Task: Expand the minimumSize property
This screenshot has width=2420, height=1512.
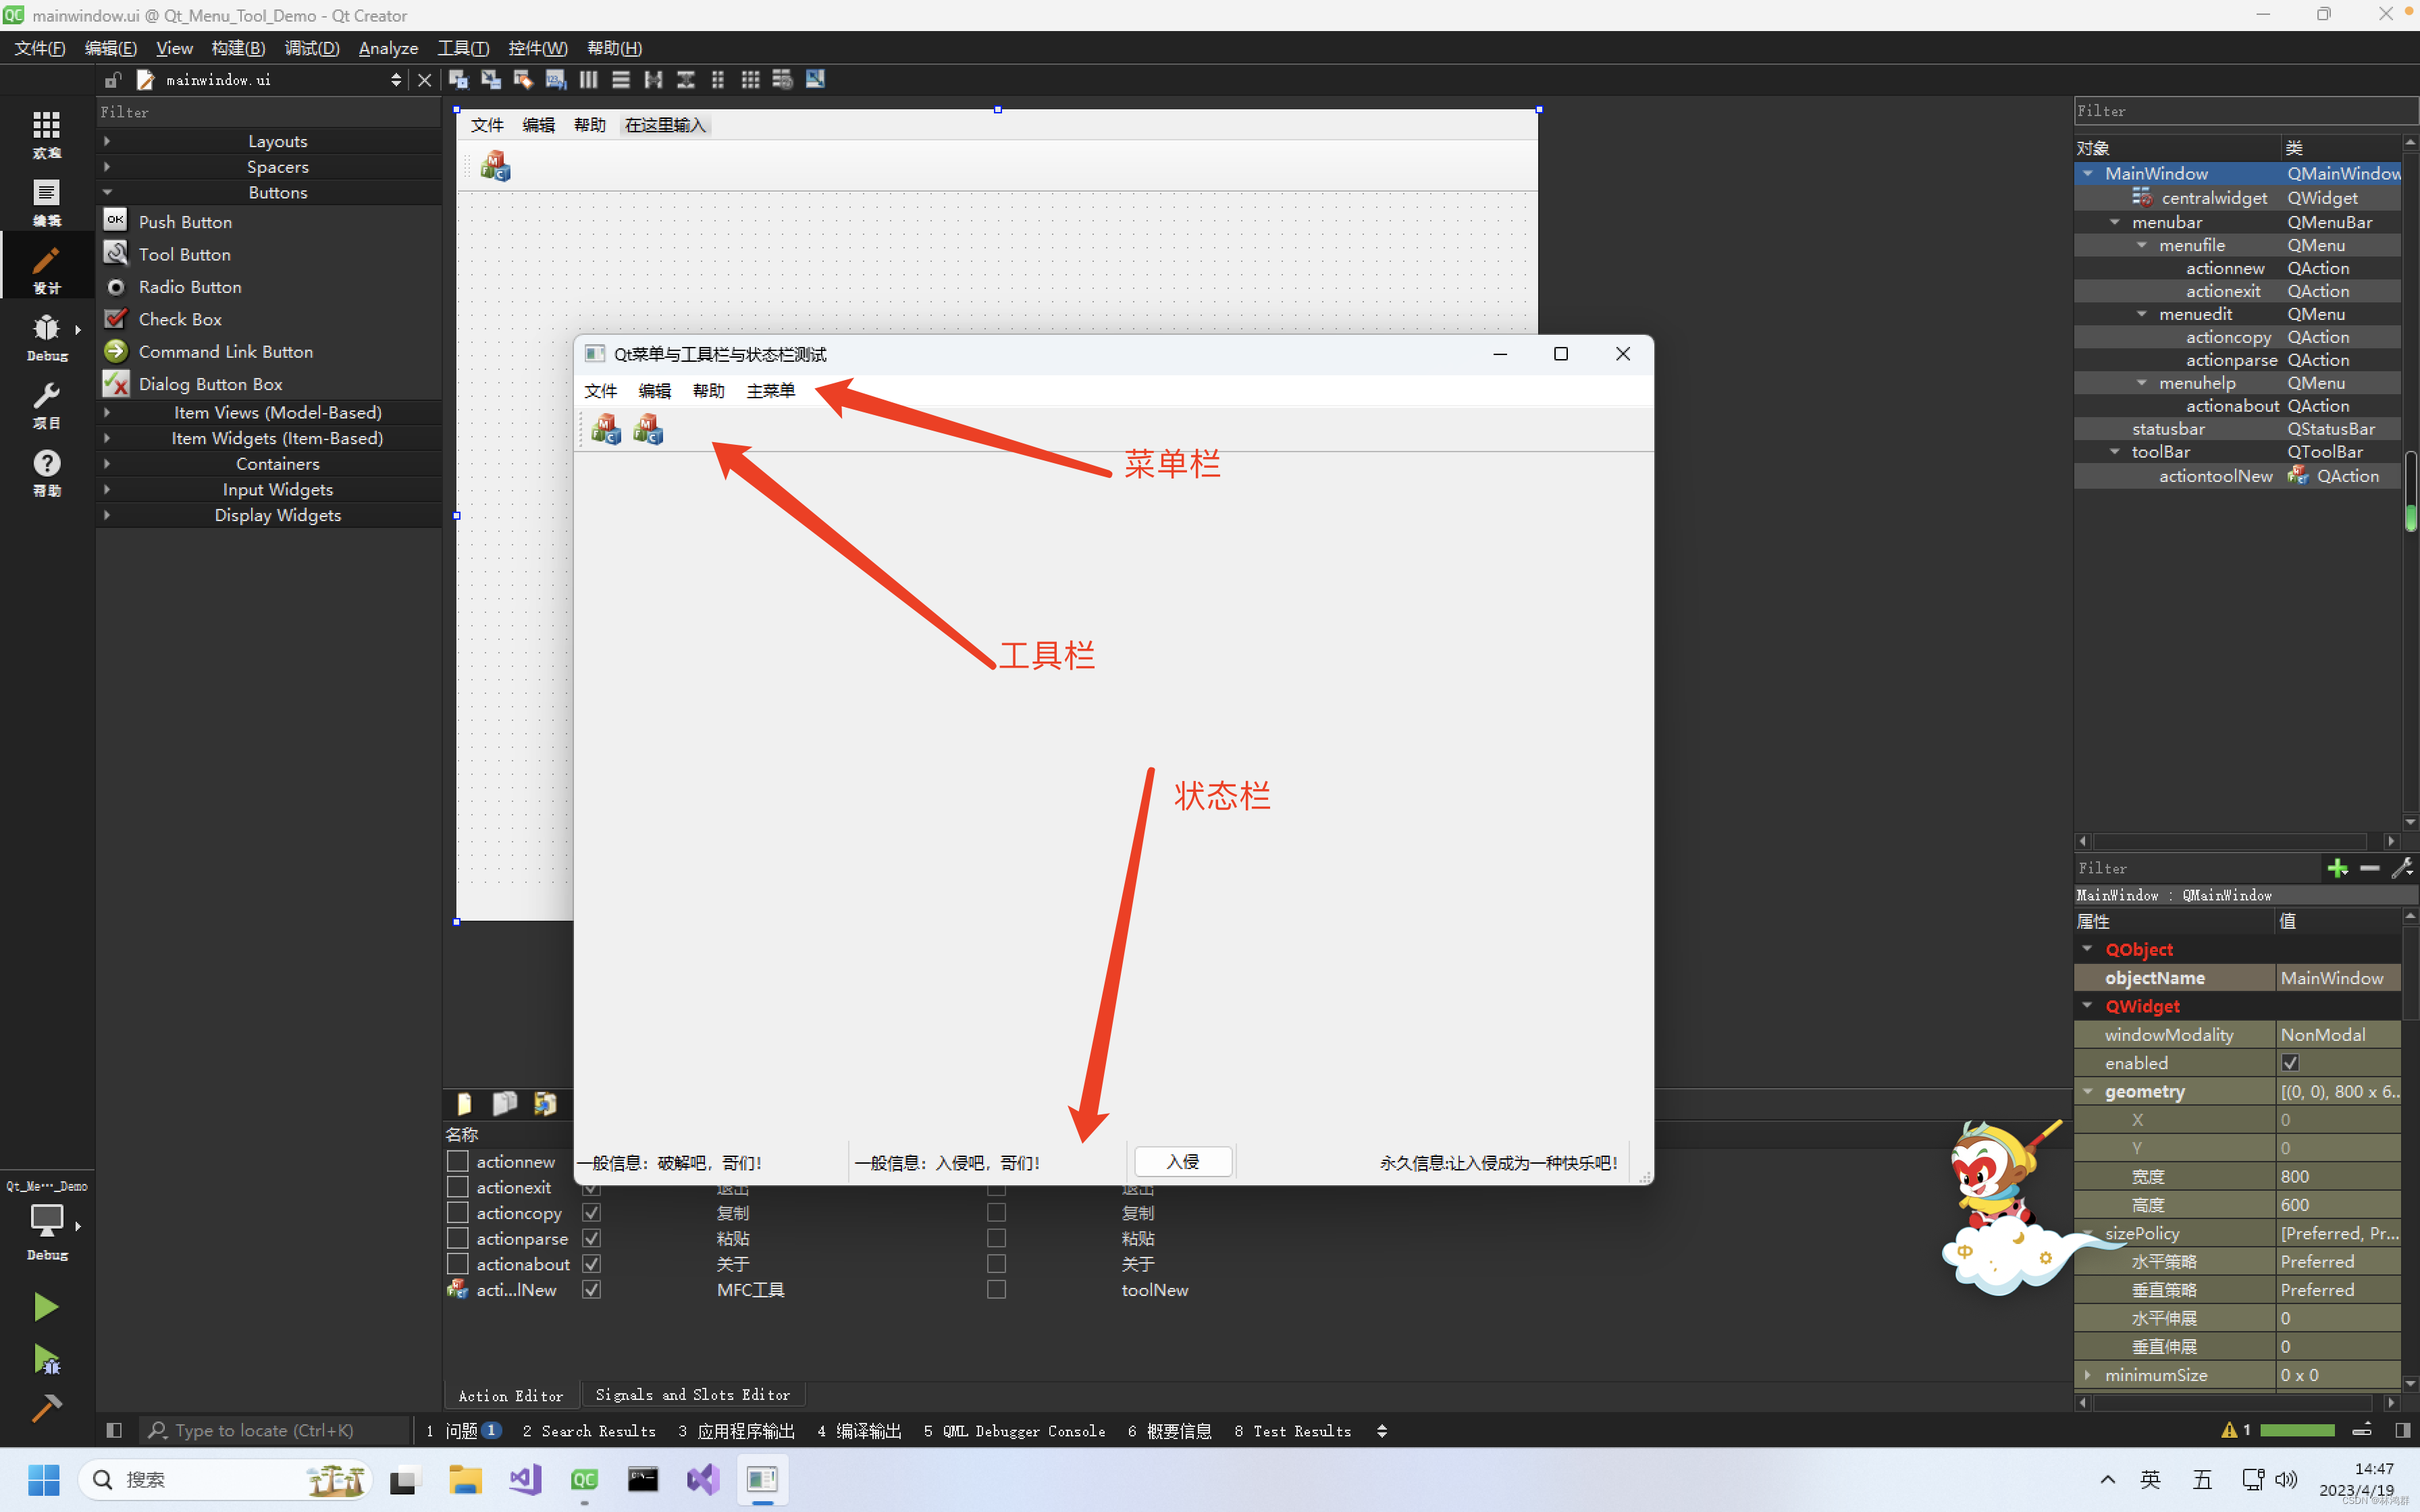Action: (2087, 1375)
